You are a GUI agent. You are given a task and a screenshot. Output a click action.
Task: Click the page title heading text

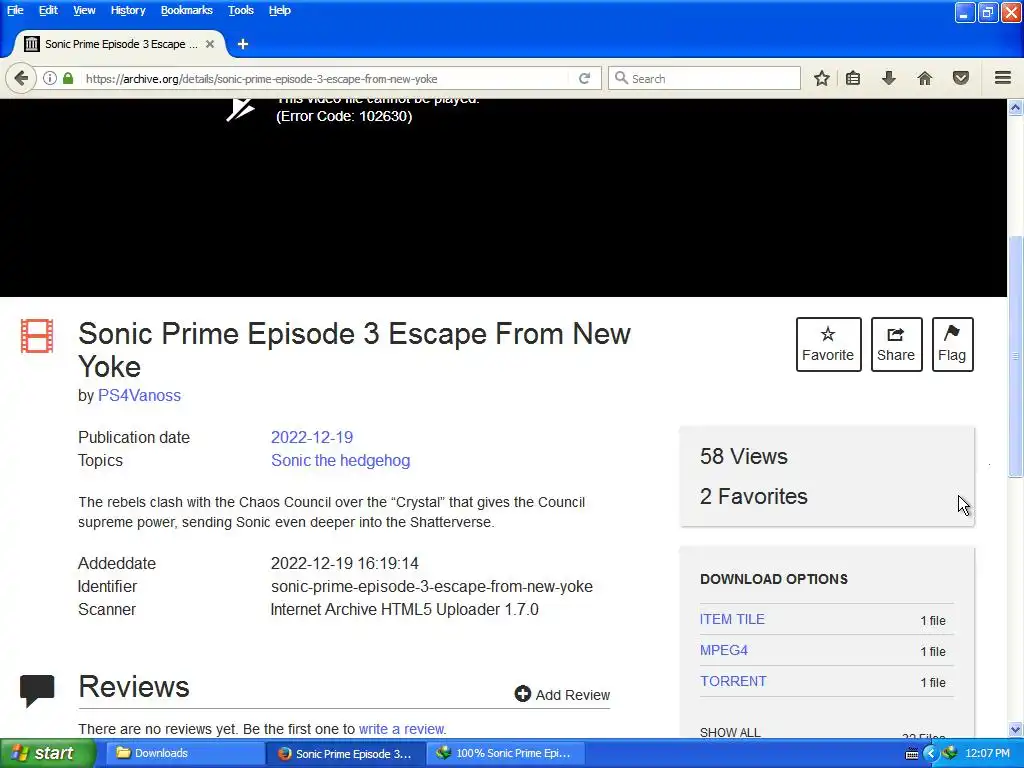354,349
